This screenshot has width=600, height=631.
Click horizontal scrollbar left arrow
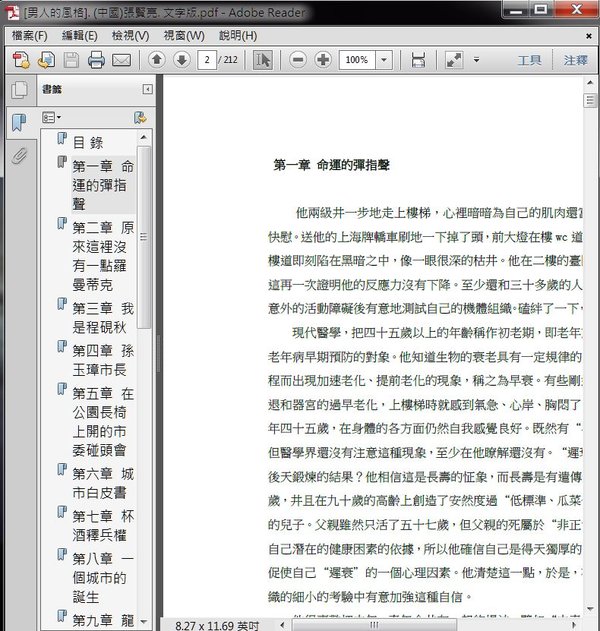pos(282,625)
